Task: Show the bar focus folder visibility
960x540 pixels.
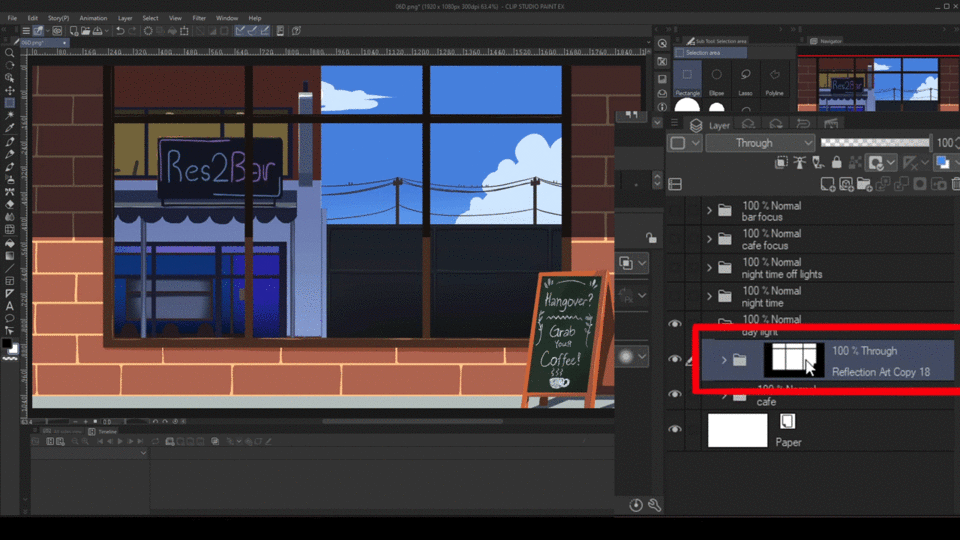Action: pyautogui.click(x=675, y=211)
